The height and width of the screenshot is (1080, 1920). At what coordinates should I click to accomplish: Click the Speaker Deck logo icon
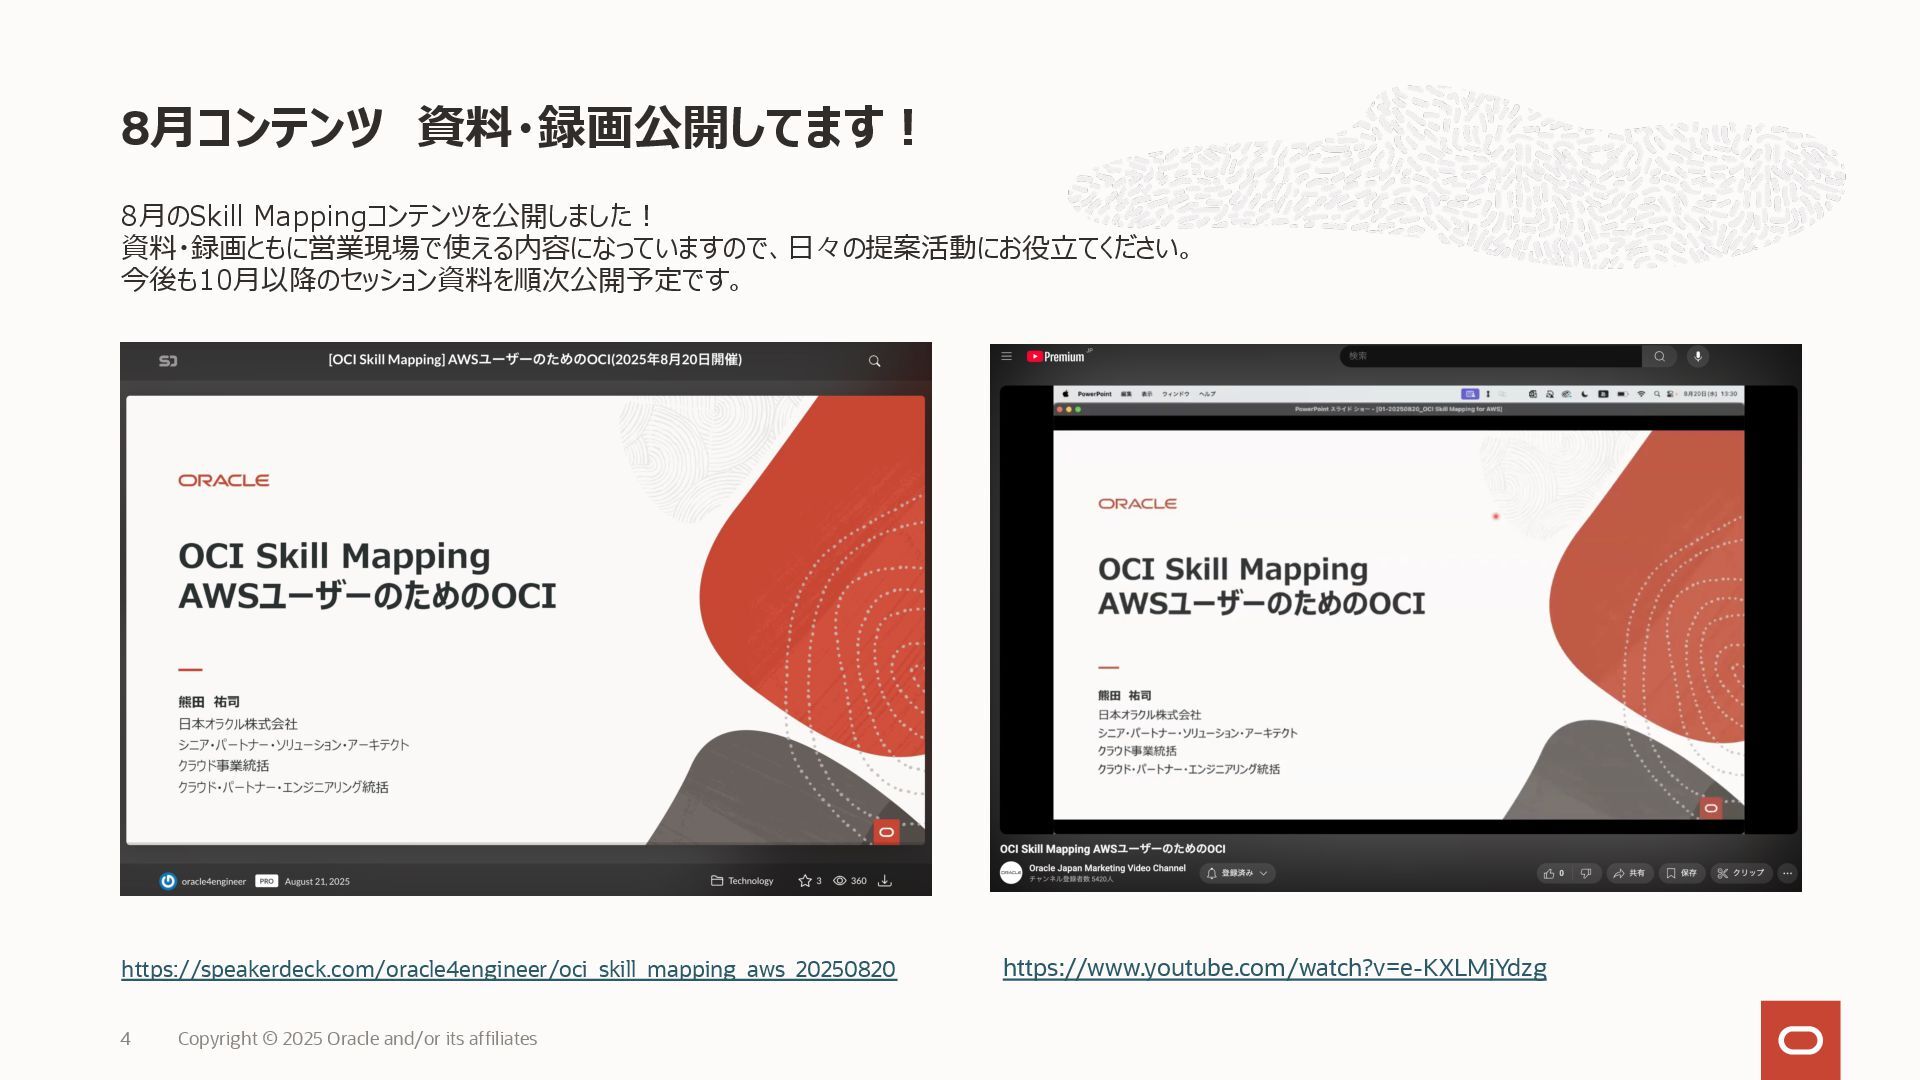168,361
